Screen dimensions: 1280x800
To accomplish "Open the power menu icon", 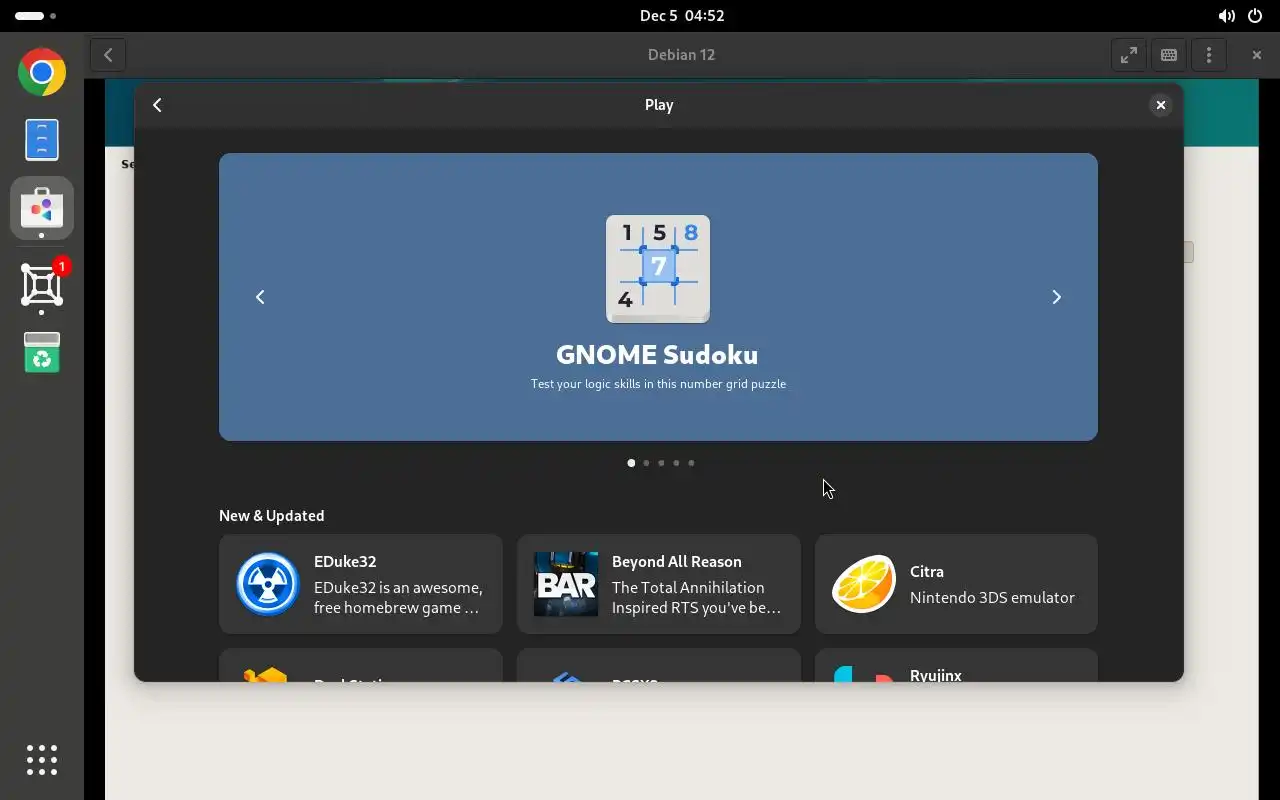I will (x=1255, y=16).
